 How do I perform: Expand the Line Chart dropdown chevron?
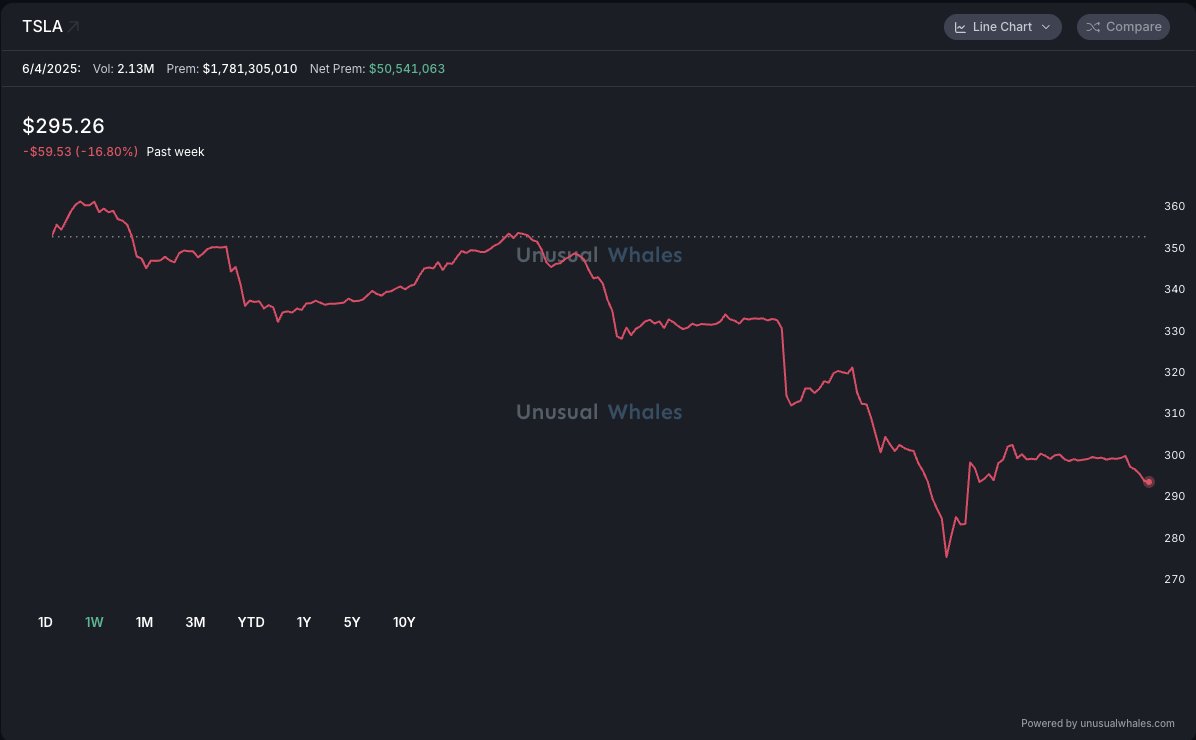tap(1046, 27)
